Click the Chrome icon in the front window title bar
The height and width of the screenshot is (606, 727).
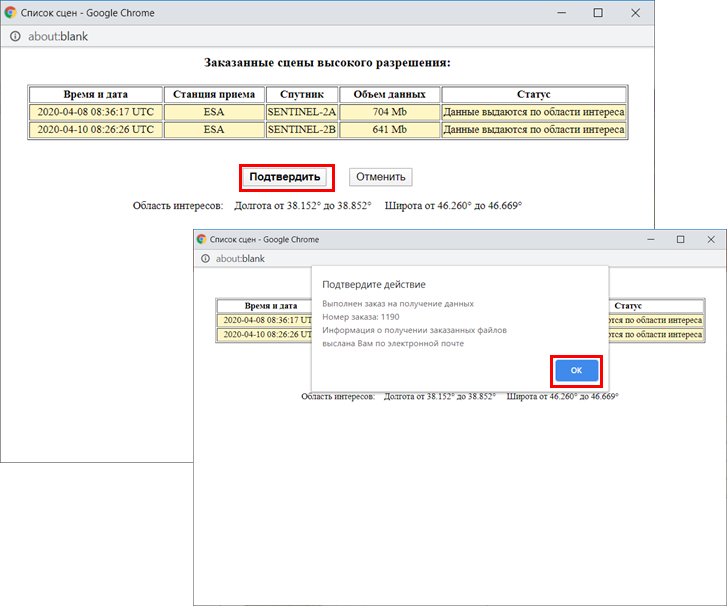click(202, 240)
